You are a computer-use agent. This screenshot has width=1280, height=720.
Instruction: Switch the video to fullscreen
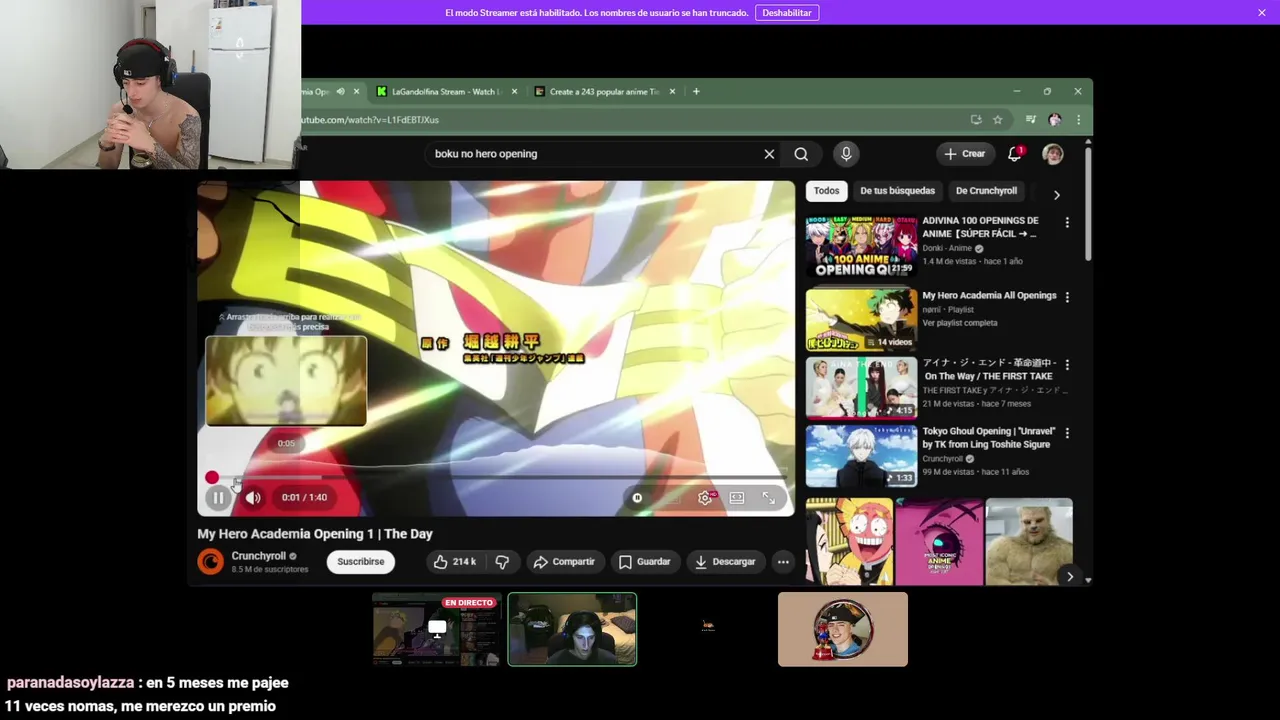768,497
